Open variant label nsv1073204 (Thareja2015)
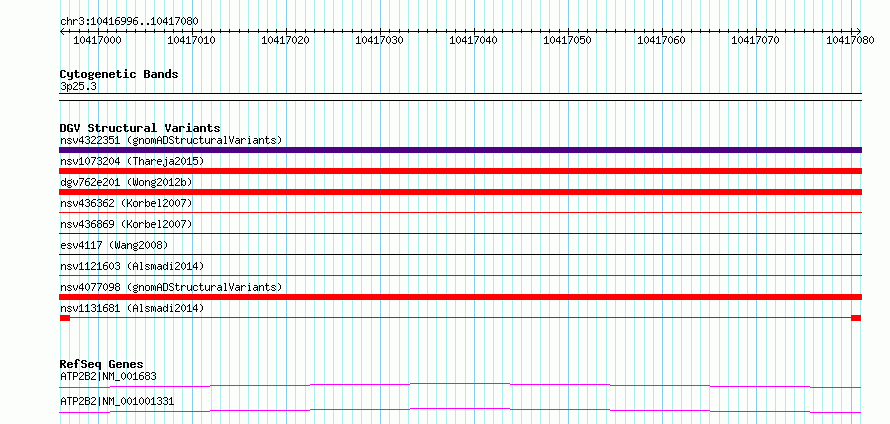The image size is (890, 424). coord(132,161)
